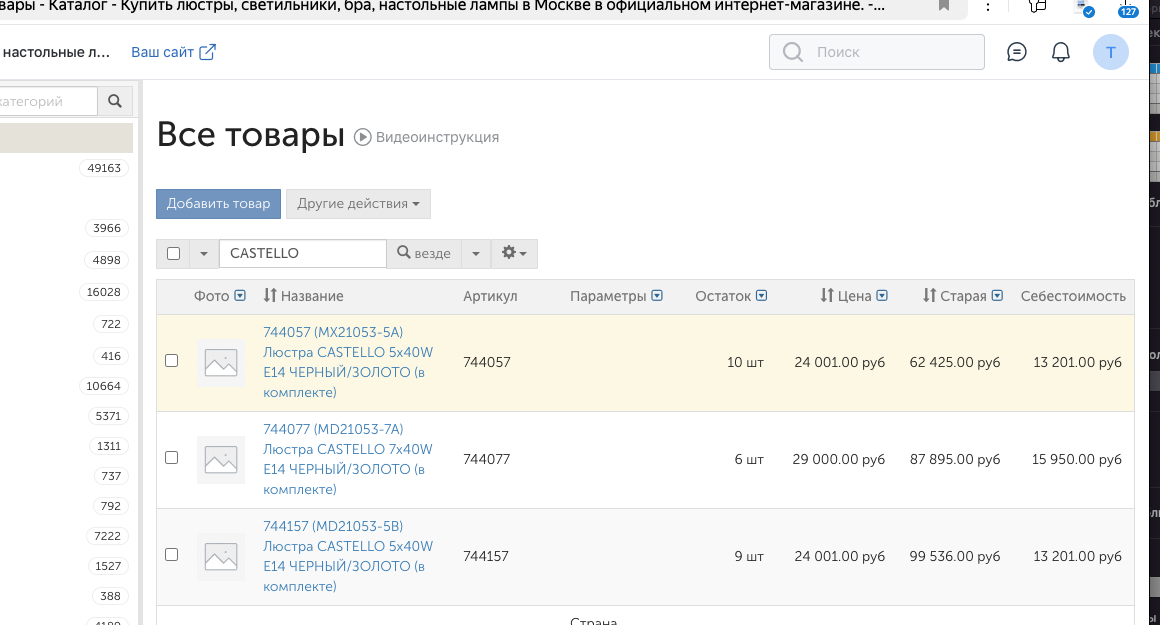Check the box for product 744057

[171, 361]
